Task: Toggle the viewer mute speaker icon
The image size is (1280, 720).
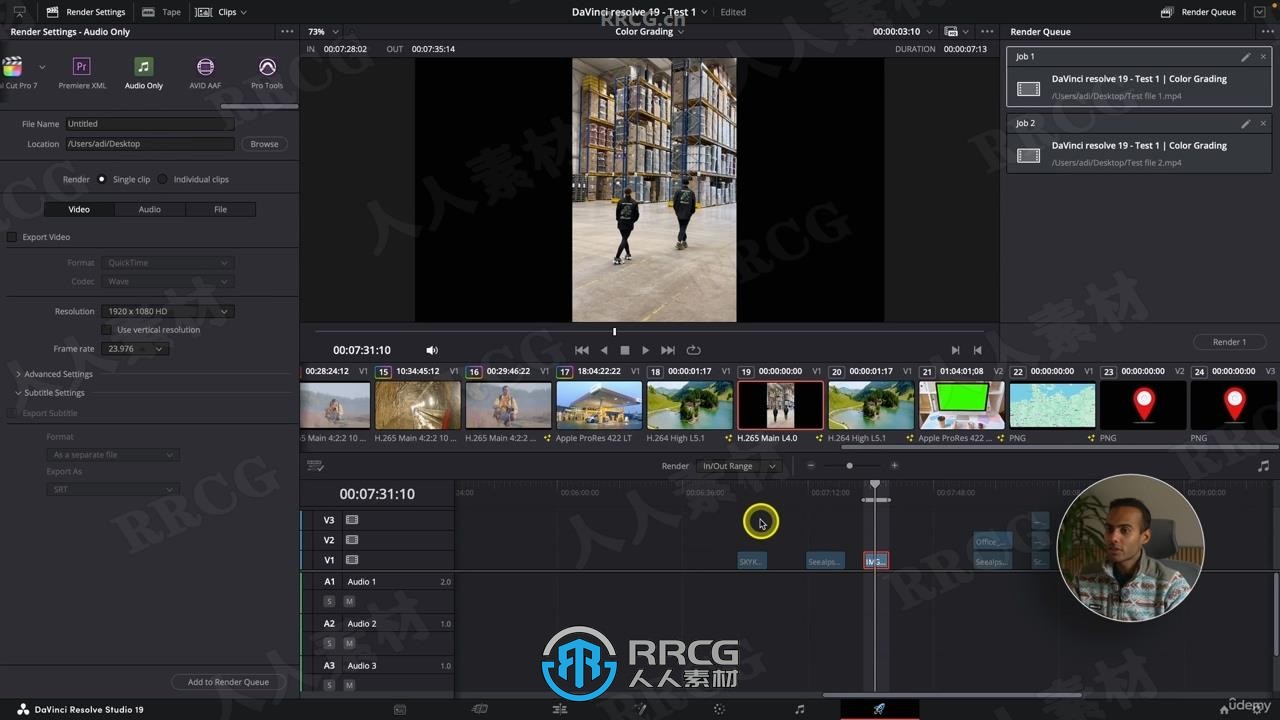Action: click(432, 350)
